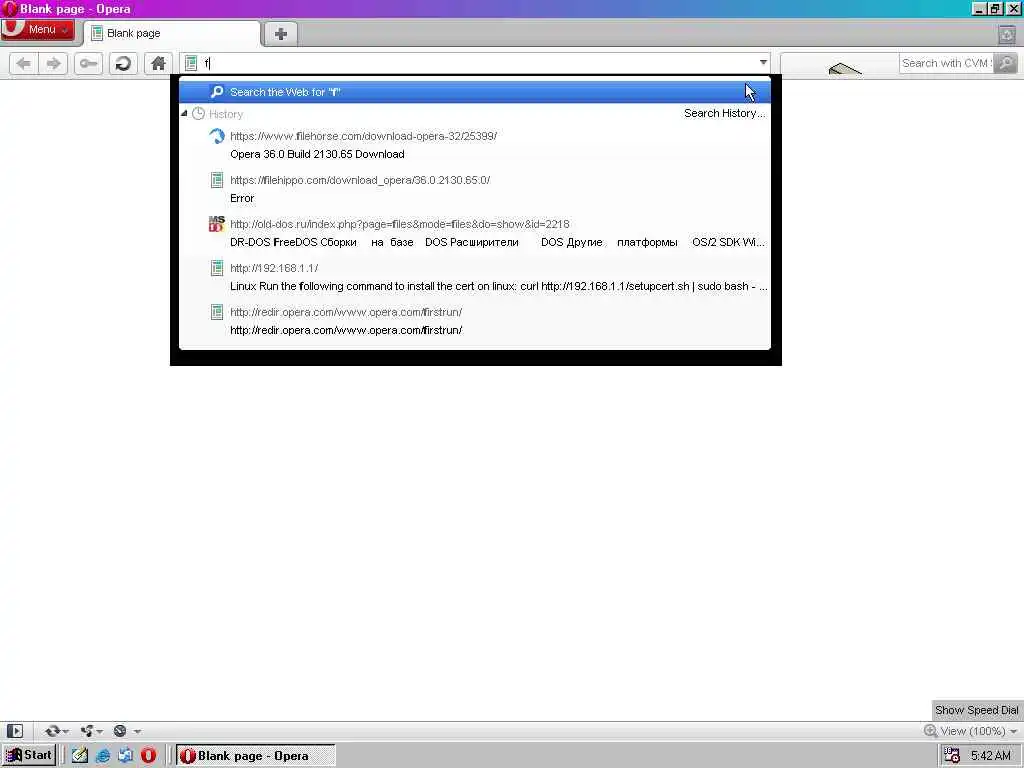
Task: Open the View (100%) zoom dropdown
Action: coord(978,731)
